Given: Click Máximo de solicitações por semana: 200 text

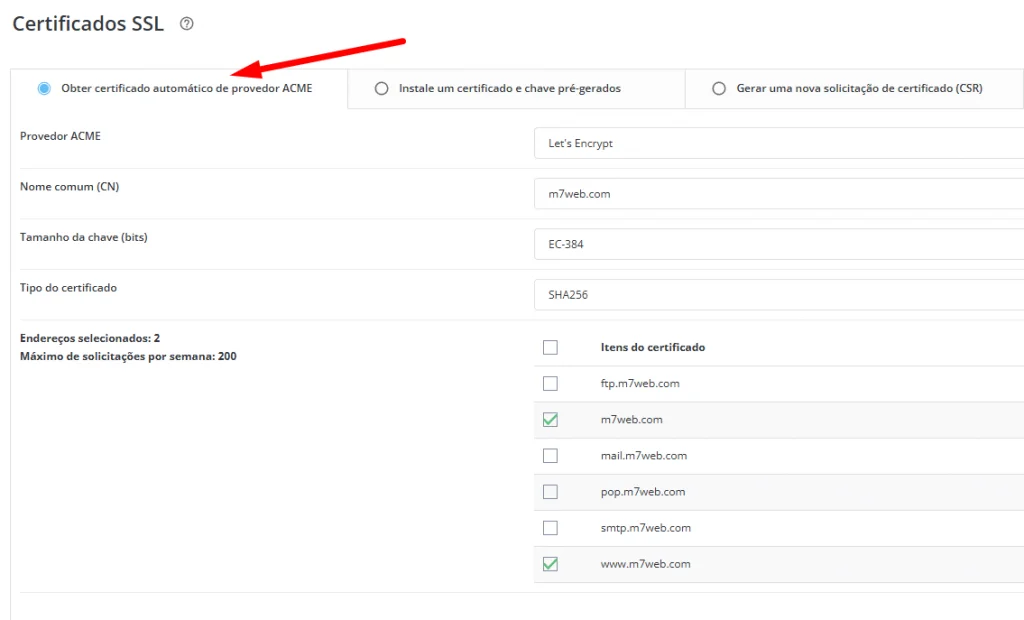Looking at the screenshot, I should (128, 356).
